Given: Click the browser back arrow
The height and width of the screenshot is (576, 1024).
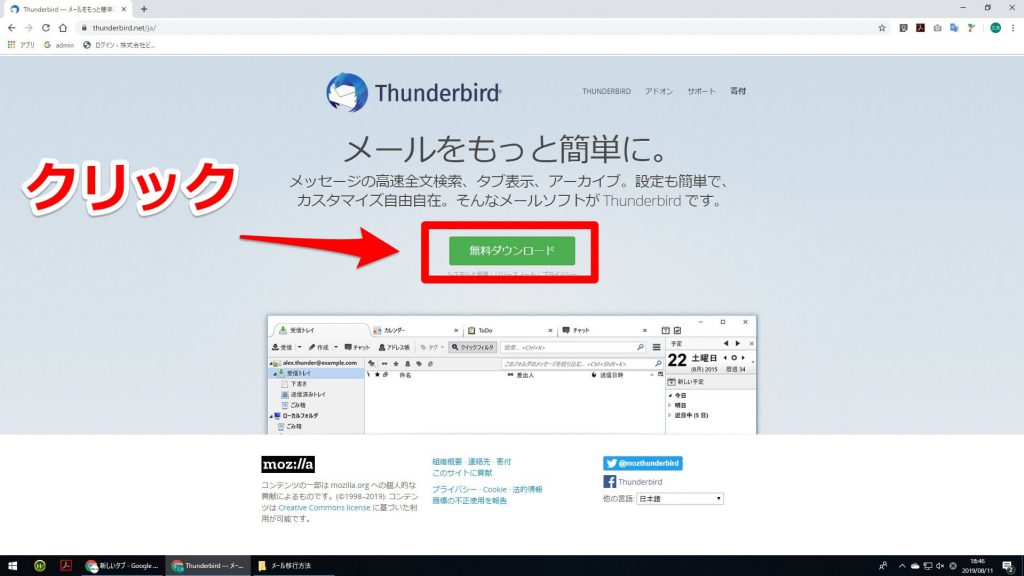Looking at the screenshot, I should point(12,27).
